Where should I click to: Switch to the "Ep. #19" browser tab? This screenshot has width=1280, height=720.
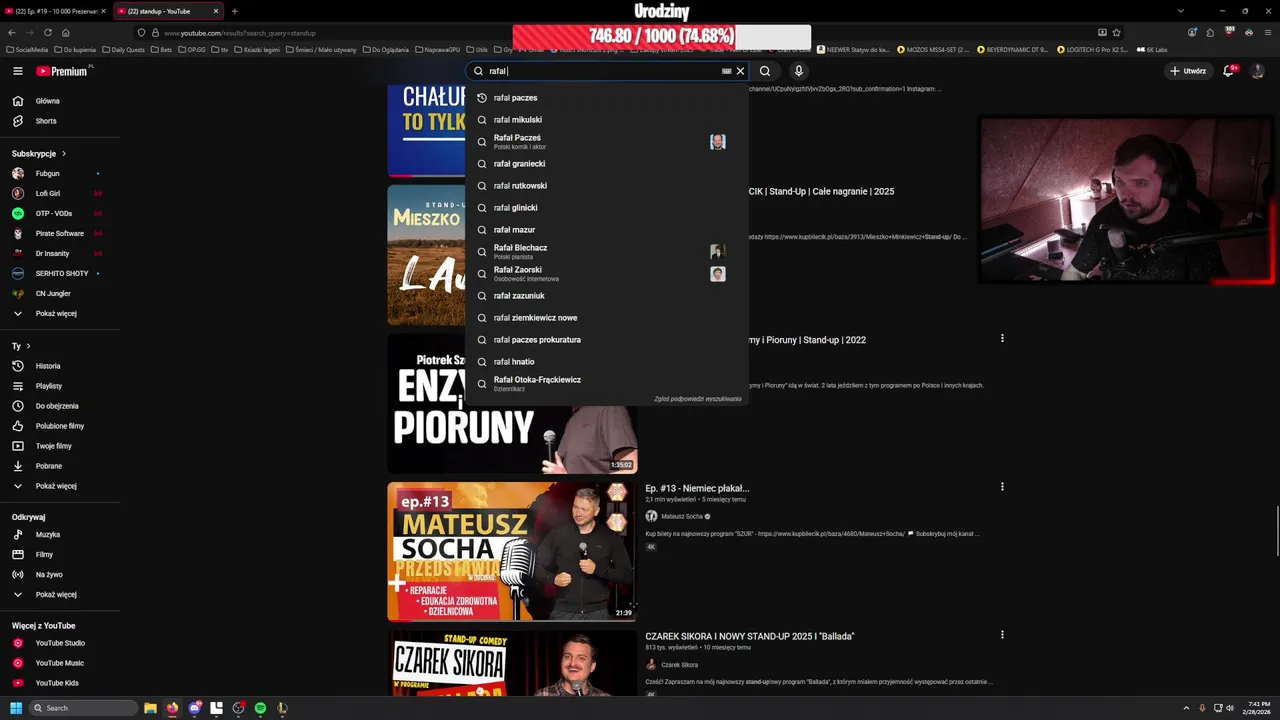click(55, 11)
